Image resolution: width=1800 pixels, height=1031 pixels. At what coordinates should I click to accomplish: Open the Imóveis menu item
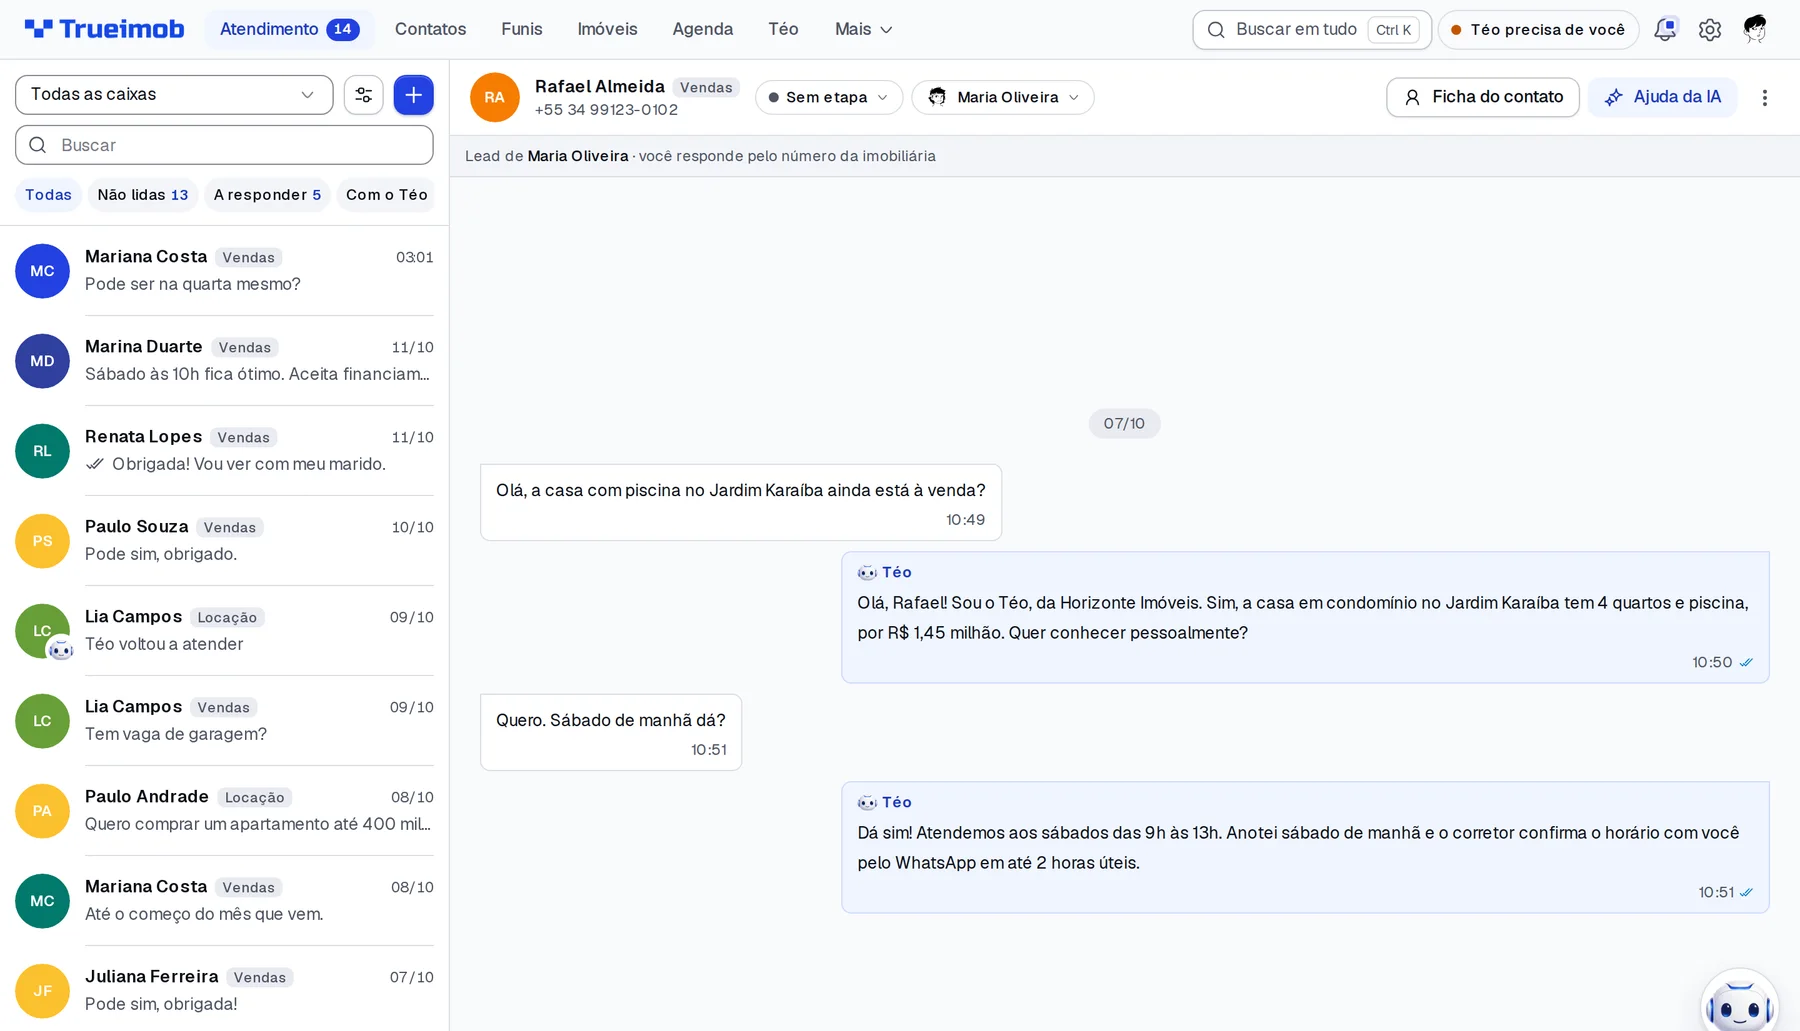tap(607, 29)
